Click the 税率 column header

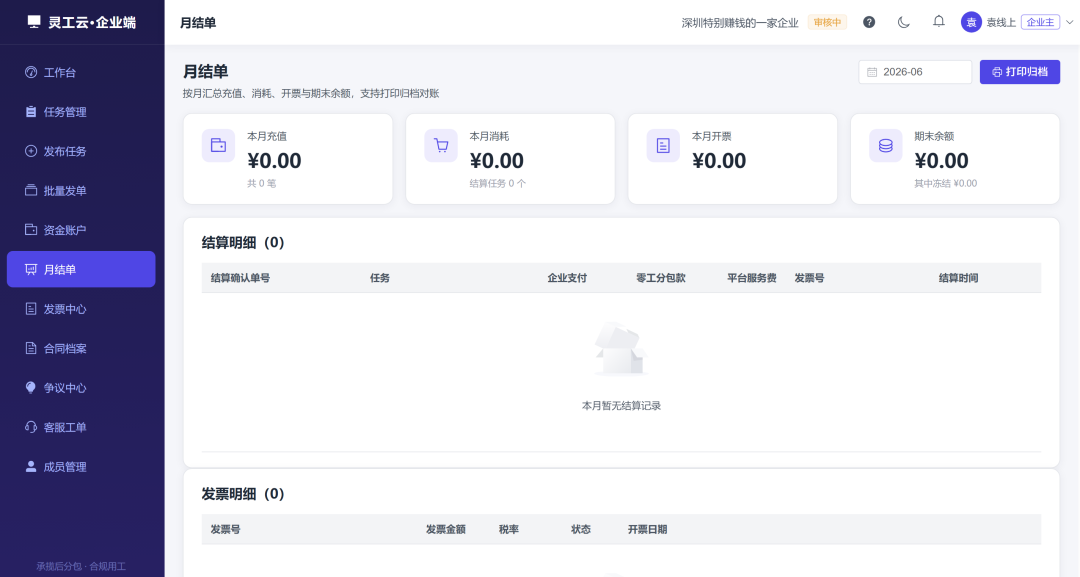[509, 529]
